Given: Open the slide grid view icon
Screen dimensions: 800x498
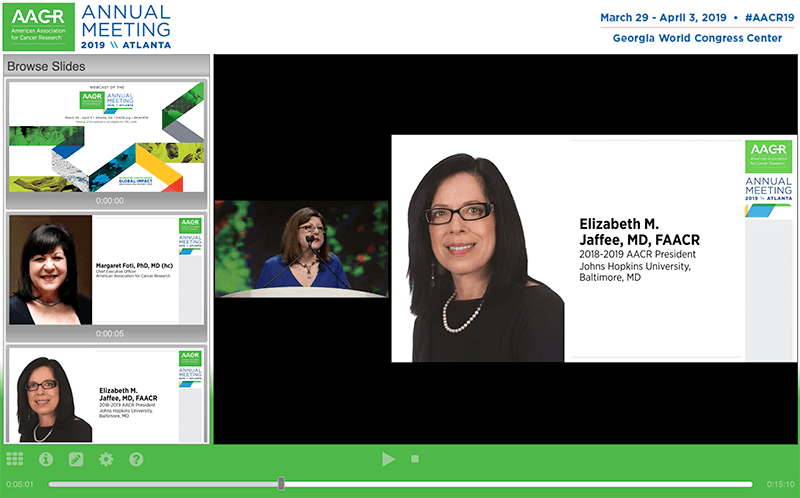Looking at the screenshot, I should (15, 459).
